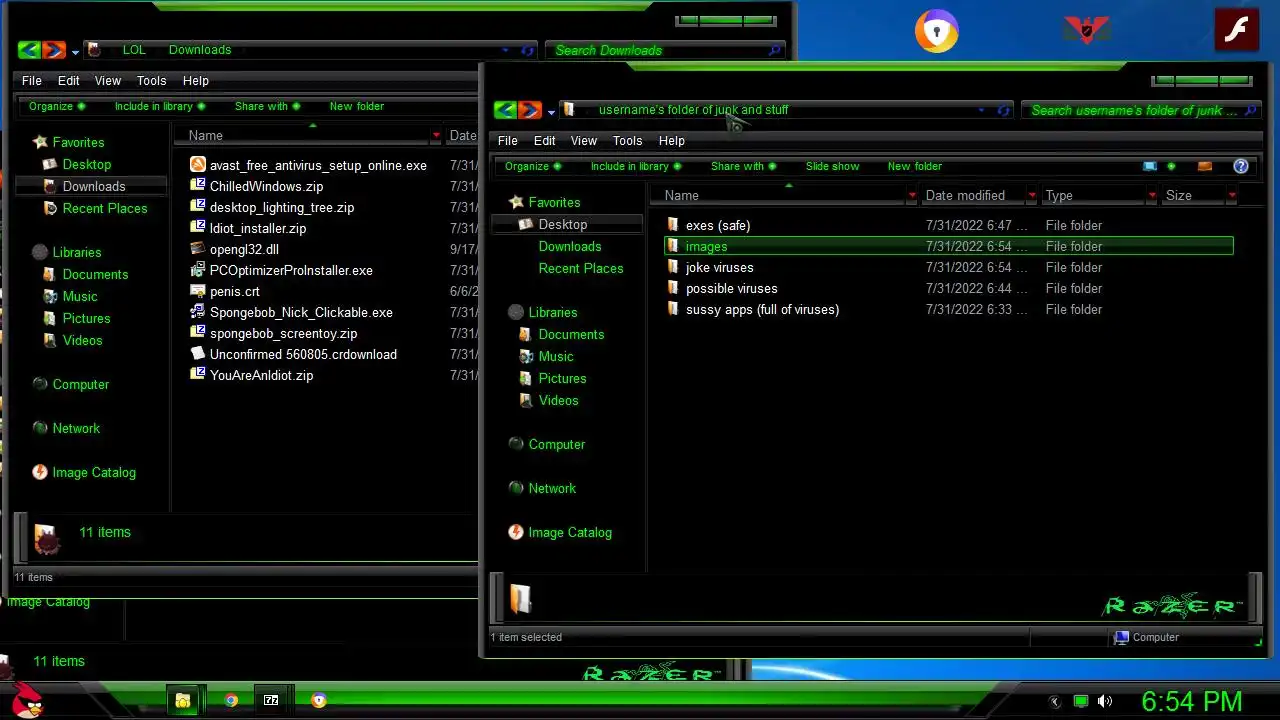
Task: Select PCOptimizerProInstaller.exe file
Action: (x=291, y=270)
